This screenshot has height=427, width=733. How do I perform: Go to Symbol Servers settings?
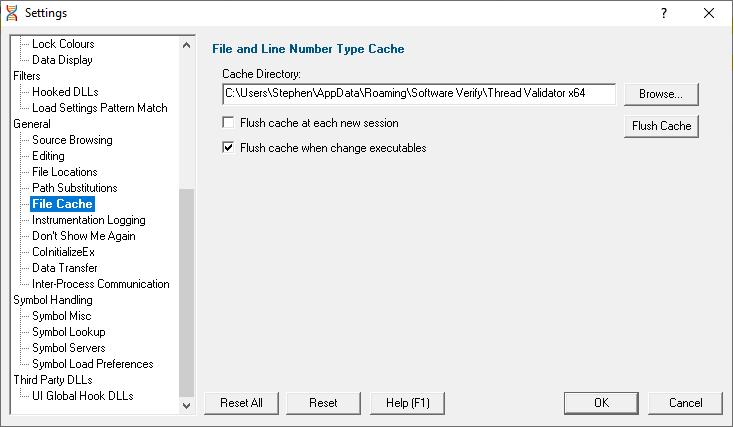click(x=69, y=348)
